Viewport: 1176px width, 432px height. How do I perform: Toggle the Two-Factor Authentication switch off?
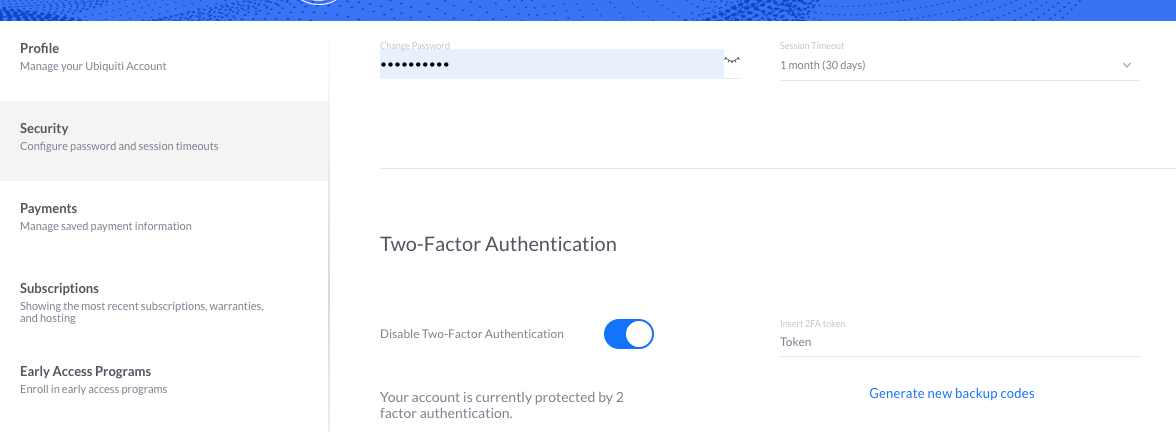click(628, 334)
